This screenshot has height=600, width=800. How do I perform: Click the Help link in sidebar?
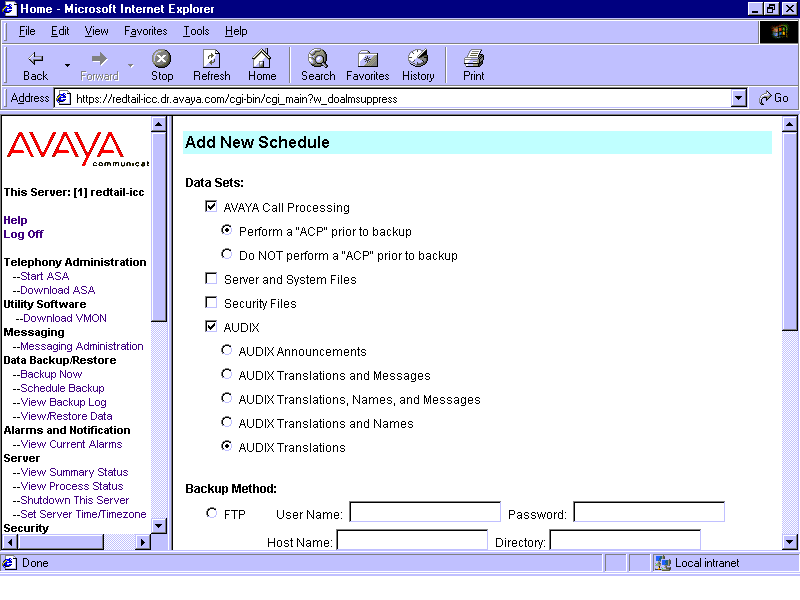click(15, 220)
